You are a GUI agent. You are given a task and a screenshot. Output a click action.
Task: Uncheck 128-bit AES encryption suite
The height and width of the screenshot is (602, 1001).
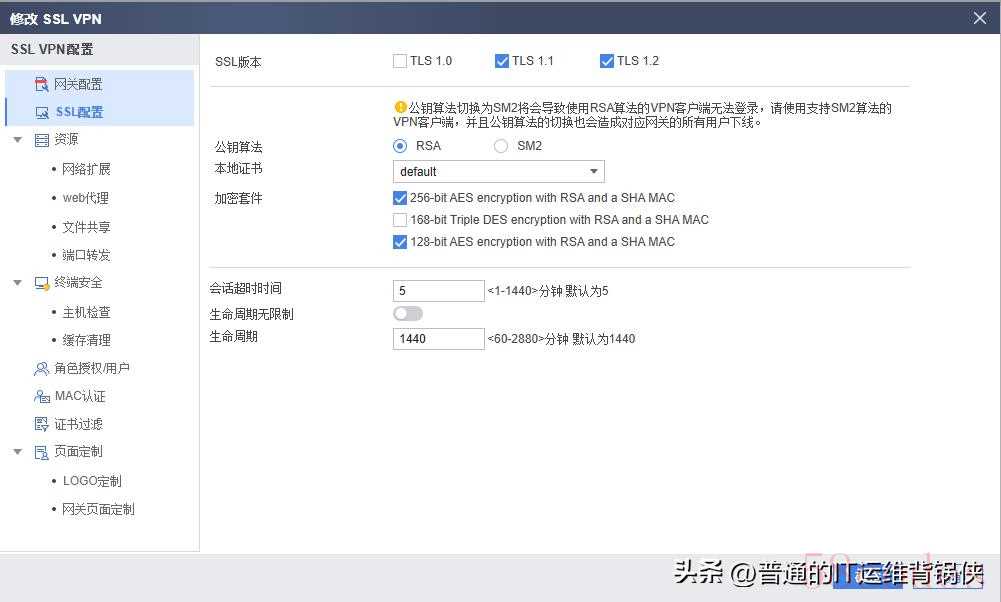coord(400,242)
